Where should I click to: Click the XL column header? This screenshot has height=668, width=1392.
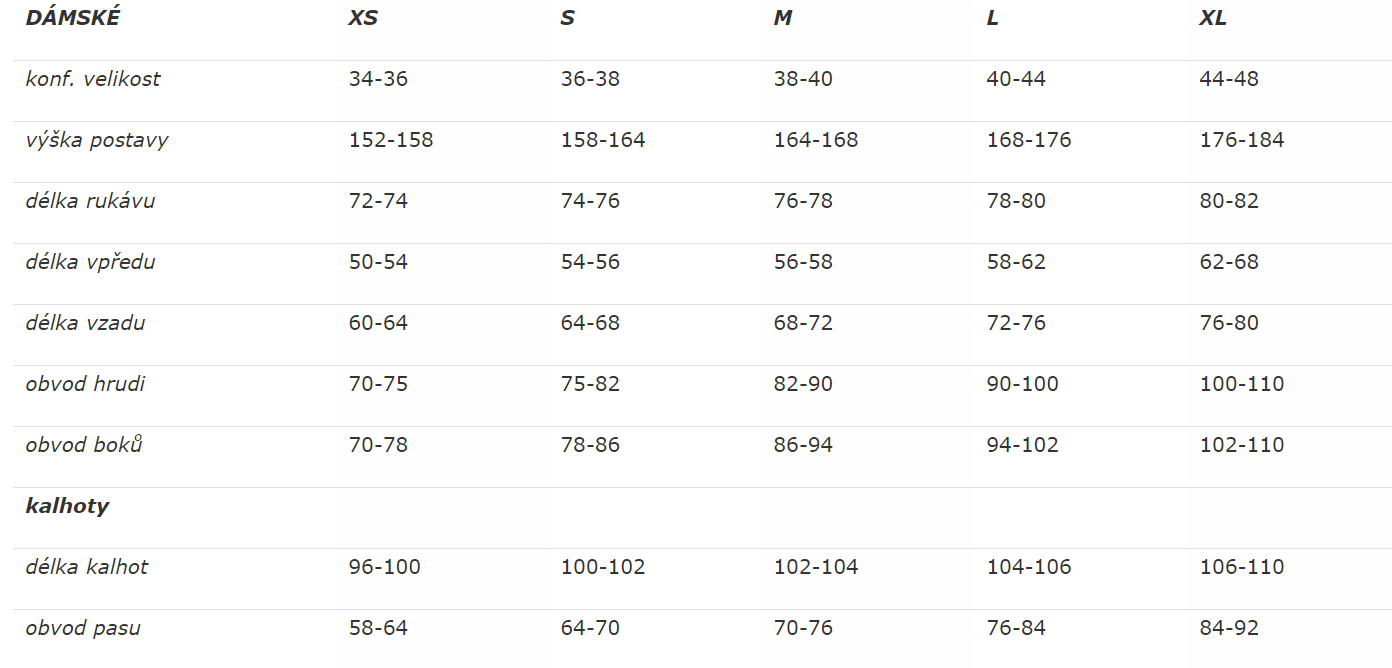tap(1213, 18)
